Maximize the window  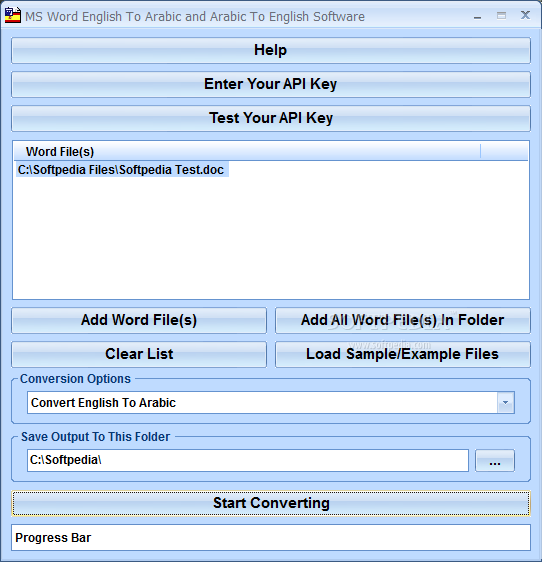point(501,16)
